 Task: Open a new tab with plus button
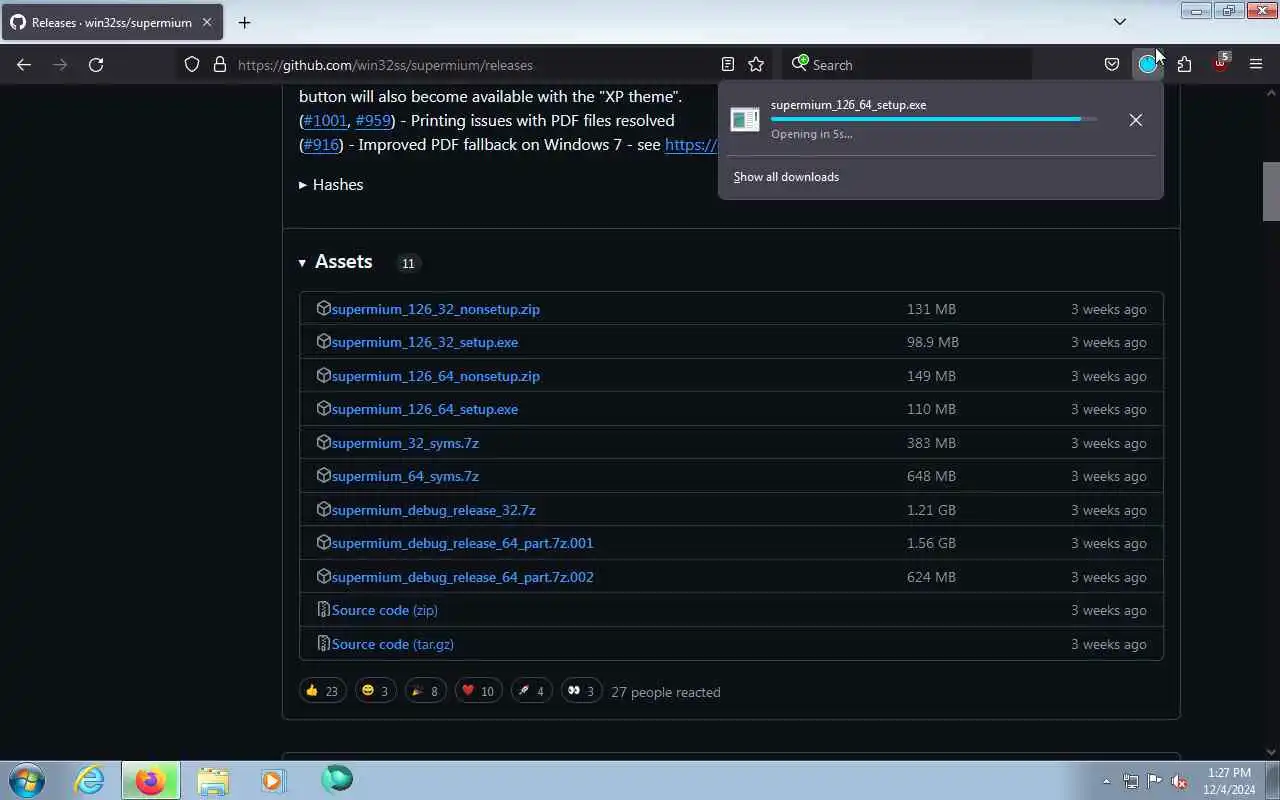point(244,22)
